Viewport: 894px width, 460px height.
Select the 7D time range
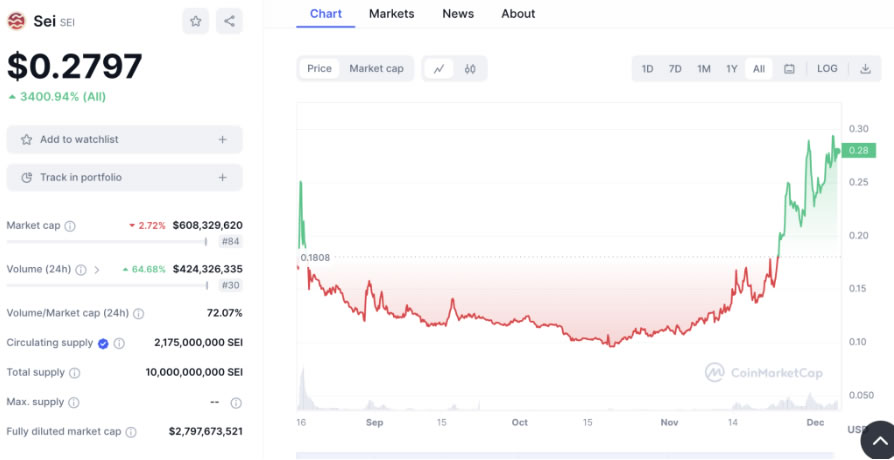[675, 69]
